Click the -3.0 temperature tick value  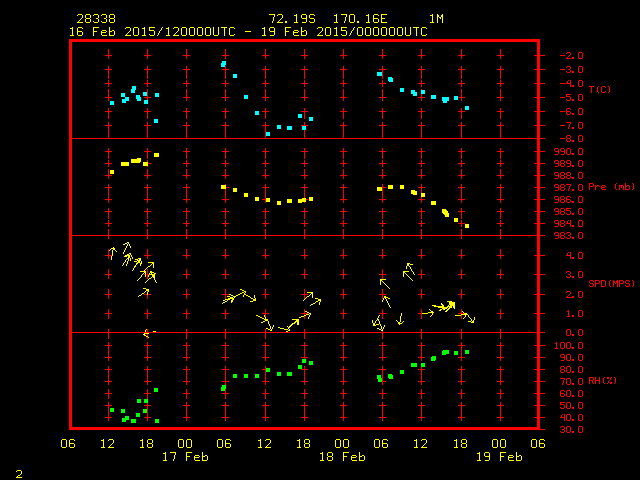(571, 70)
